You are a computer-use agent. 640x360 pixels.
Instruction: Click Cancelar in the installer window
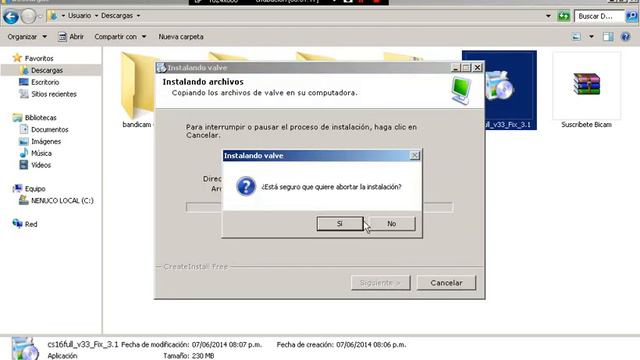(446, 282)
